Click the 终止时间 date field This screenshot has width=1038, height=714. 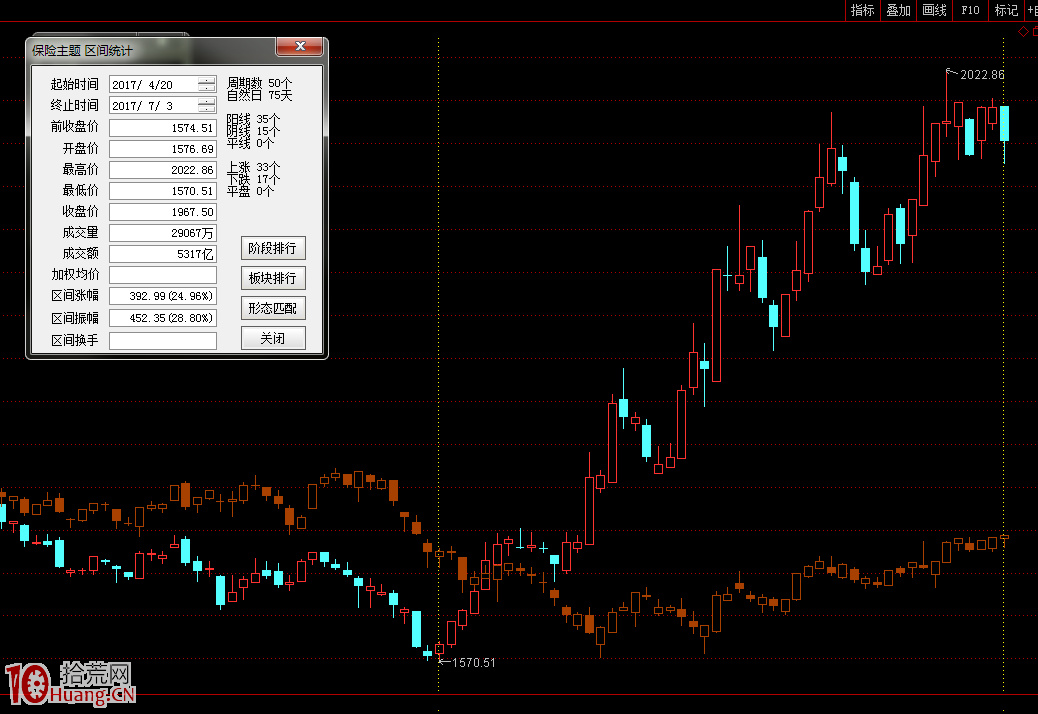coord(153,106)
